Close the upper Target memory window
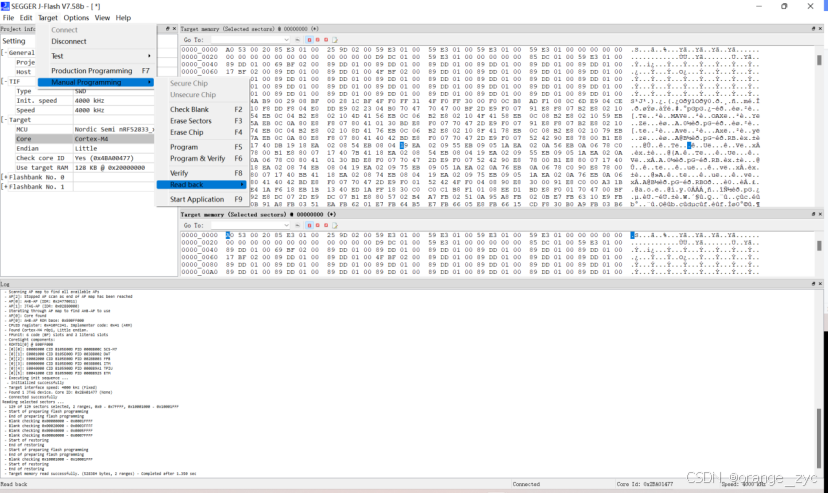The height and width of the screenshot is (493, 829). [820, 29]
